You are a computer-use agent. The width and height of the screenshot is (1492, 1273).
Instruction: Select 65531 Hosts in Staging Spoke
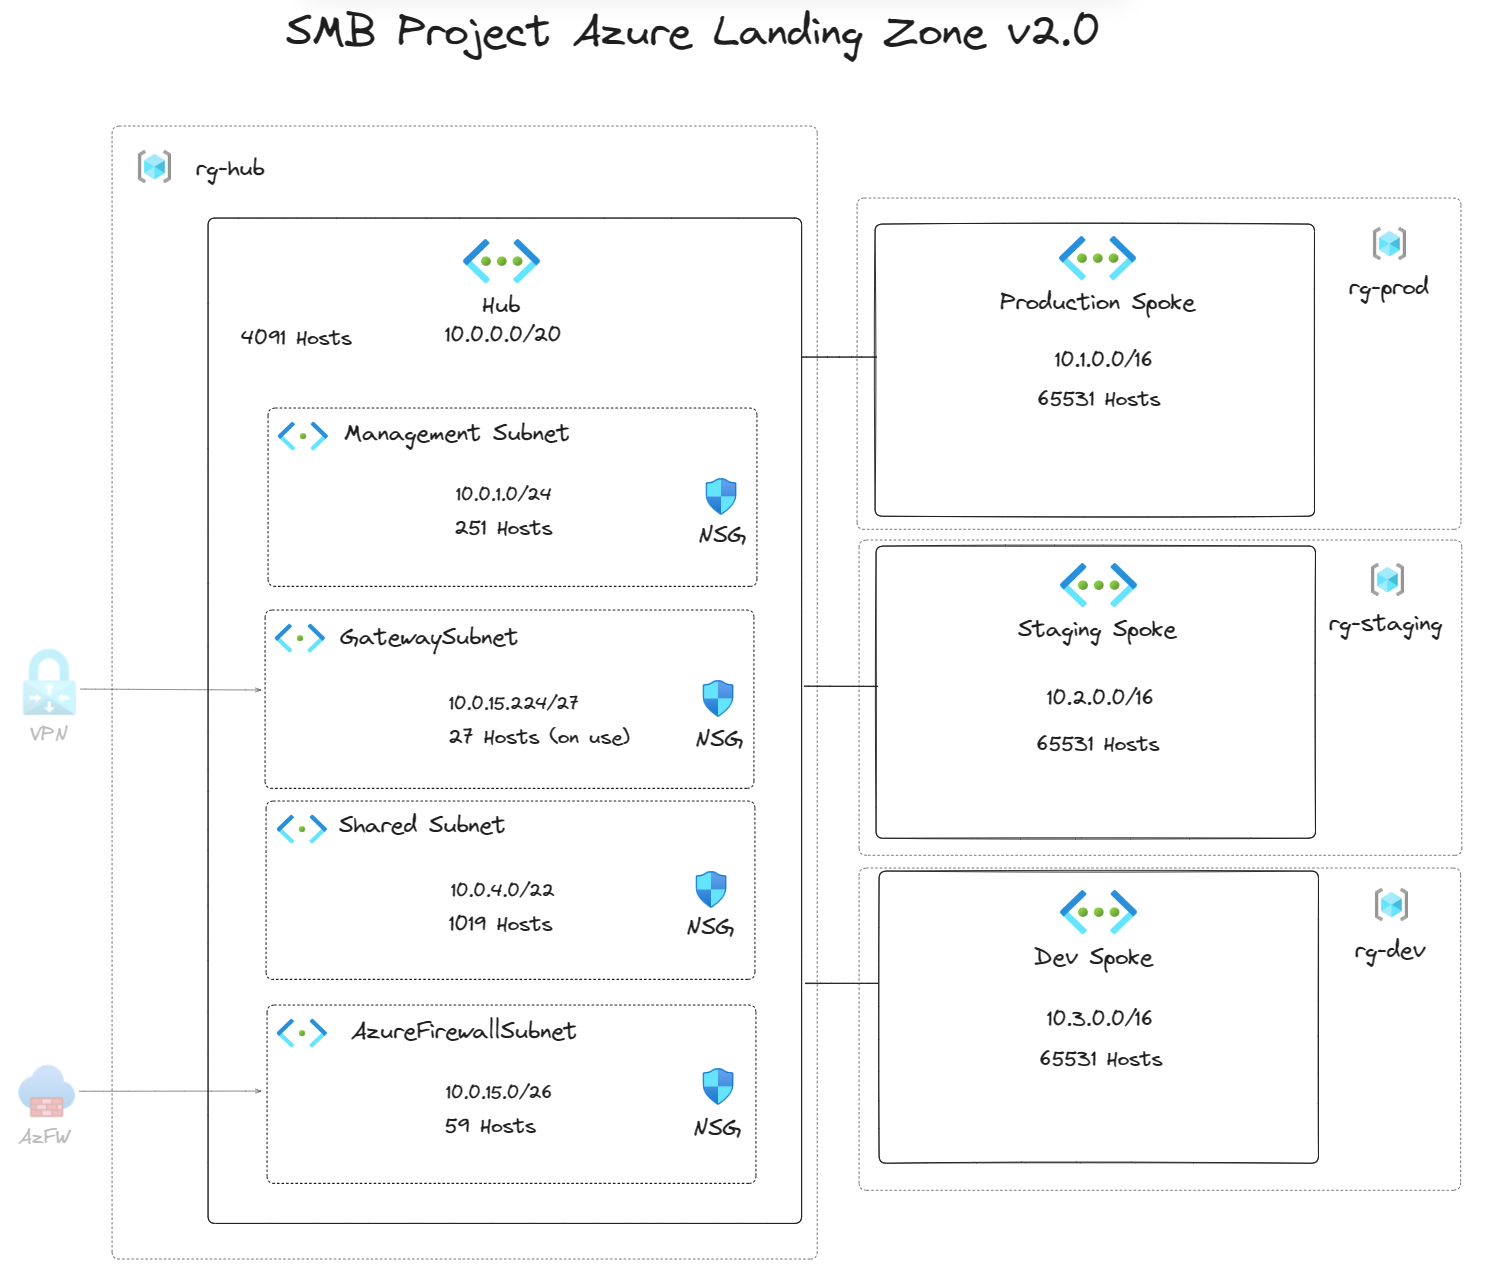[1098, 744]
